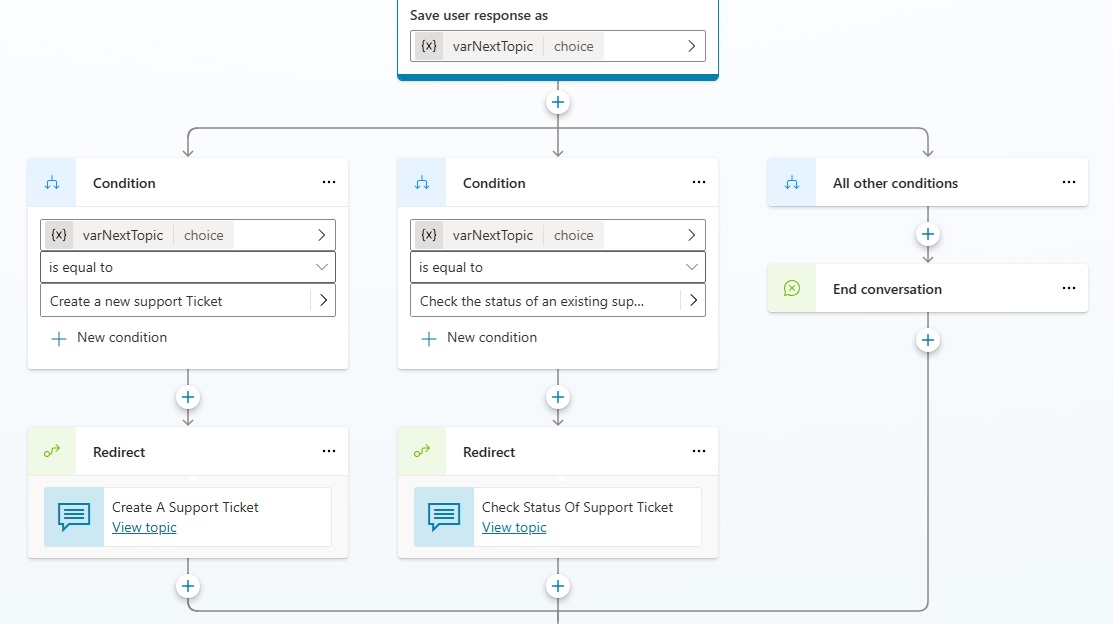
Task: Click View topic under Check Status Of Support Ticket
Action: coord(514,527)
